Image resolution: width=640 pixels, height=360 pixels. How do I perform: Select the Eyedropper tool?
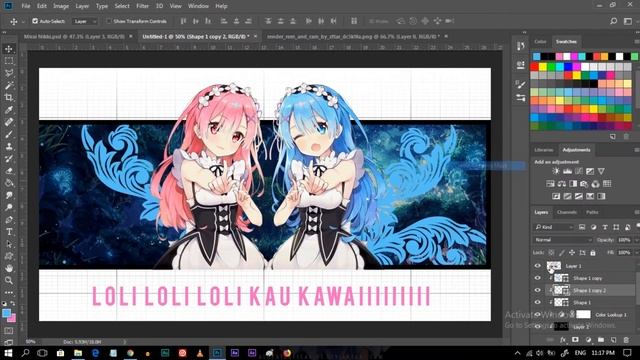pos(9,110)
